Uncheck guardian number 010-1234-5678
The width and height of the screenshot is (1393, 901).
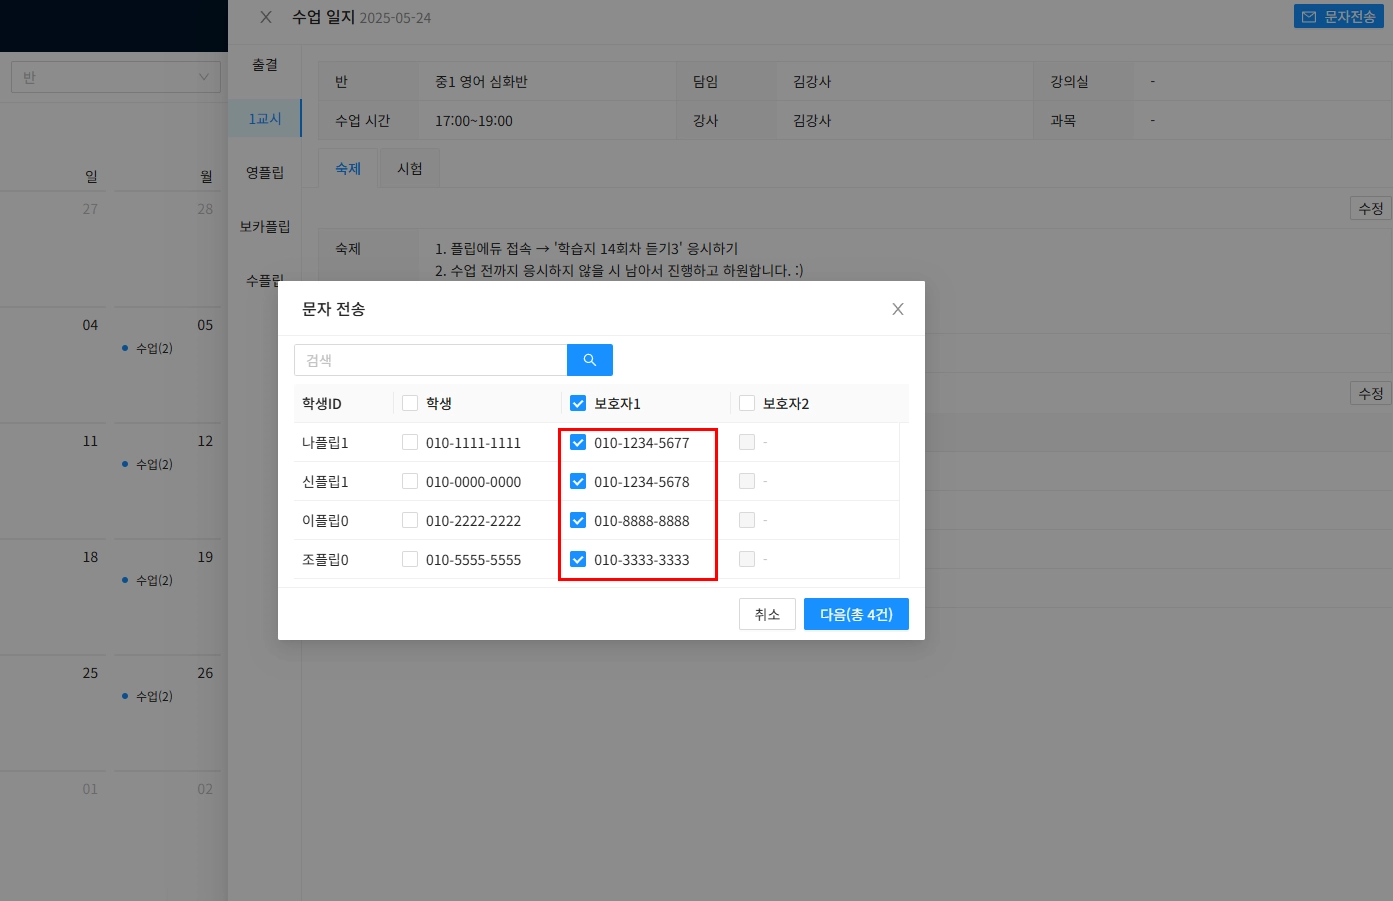point(578,481)
